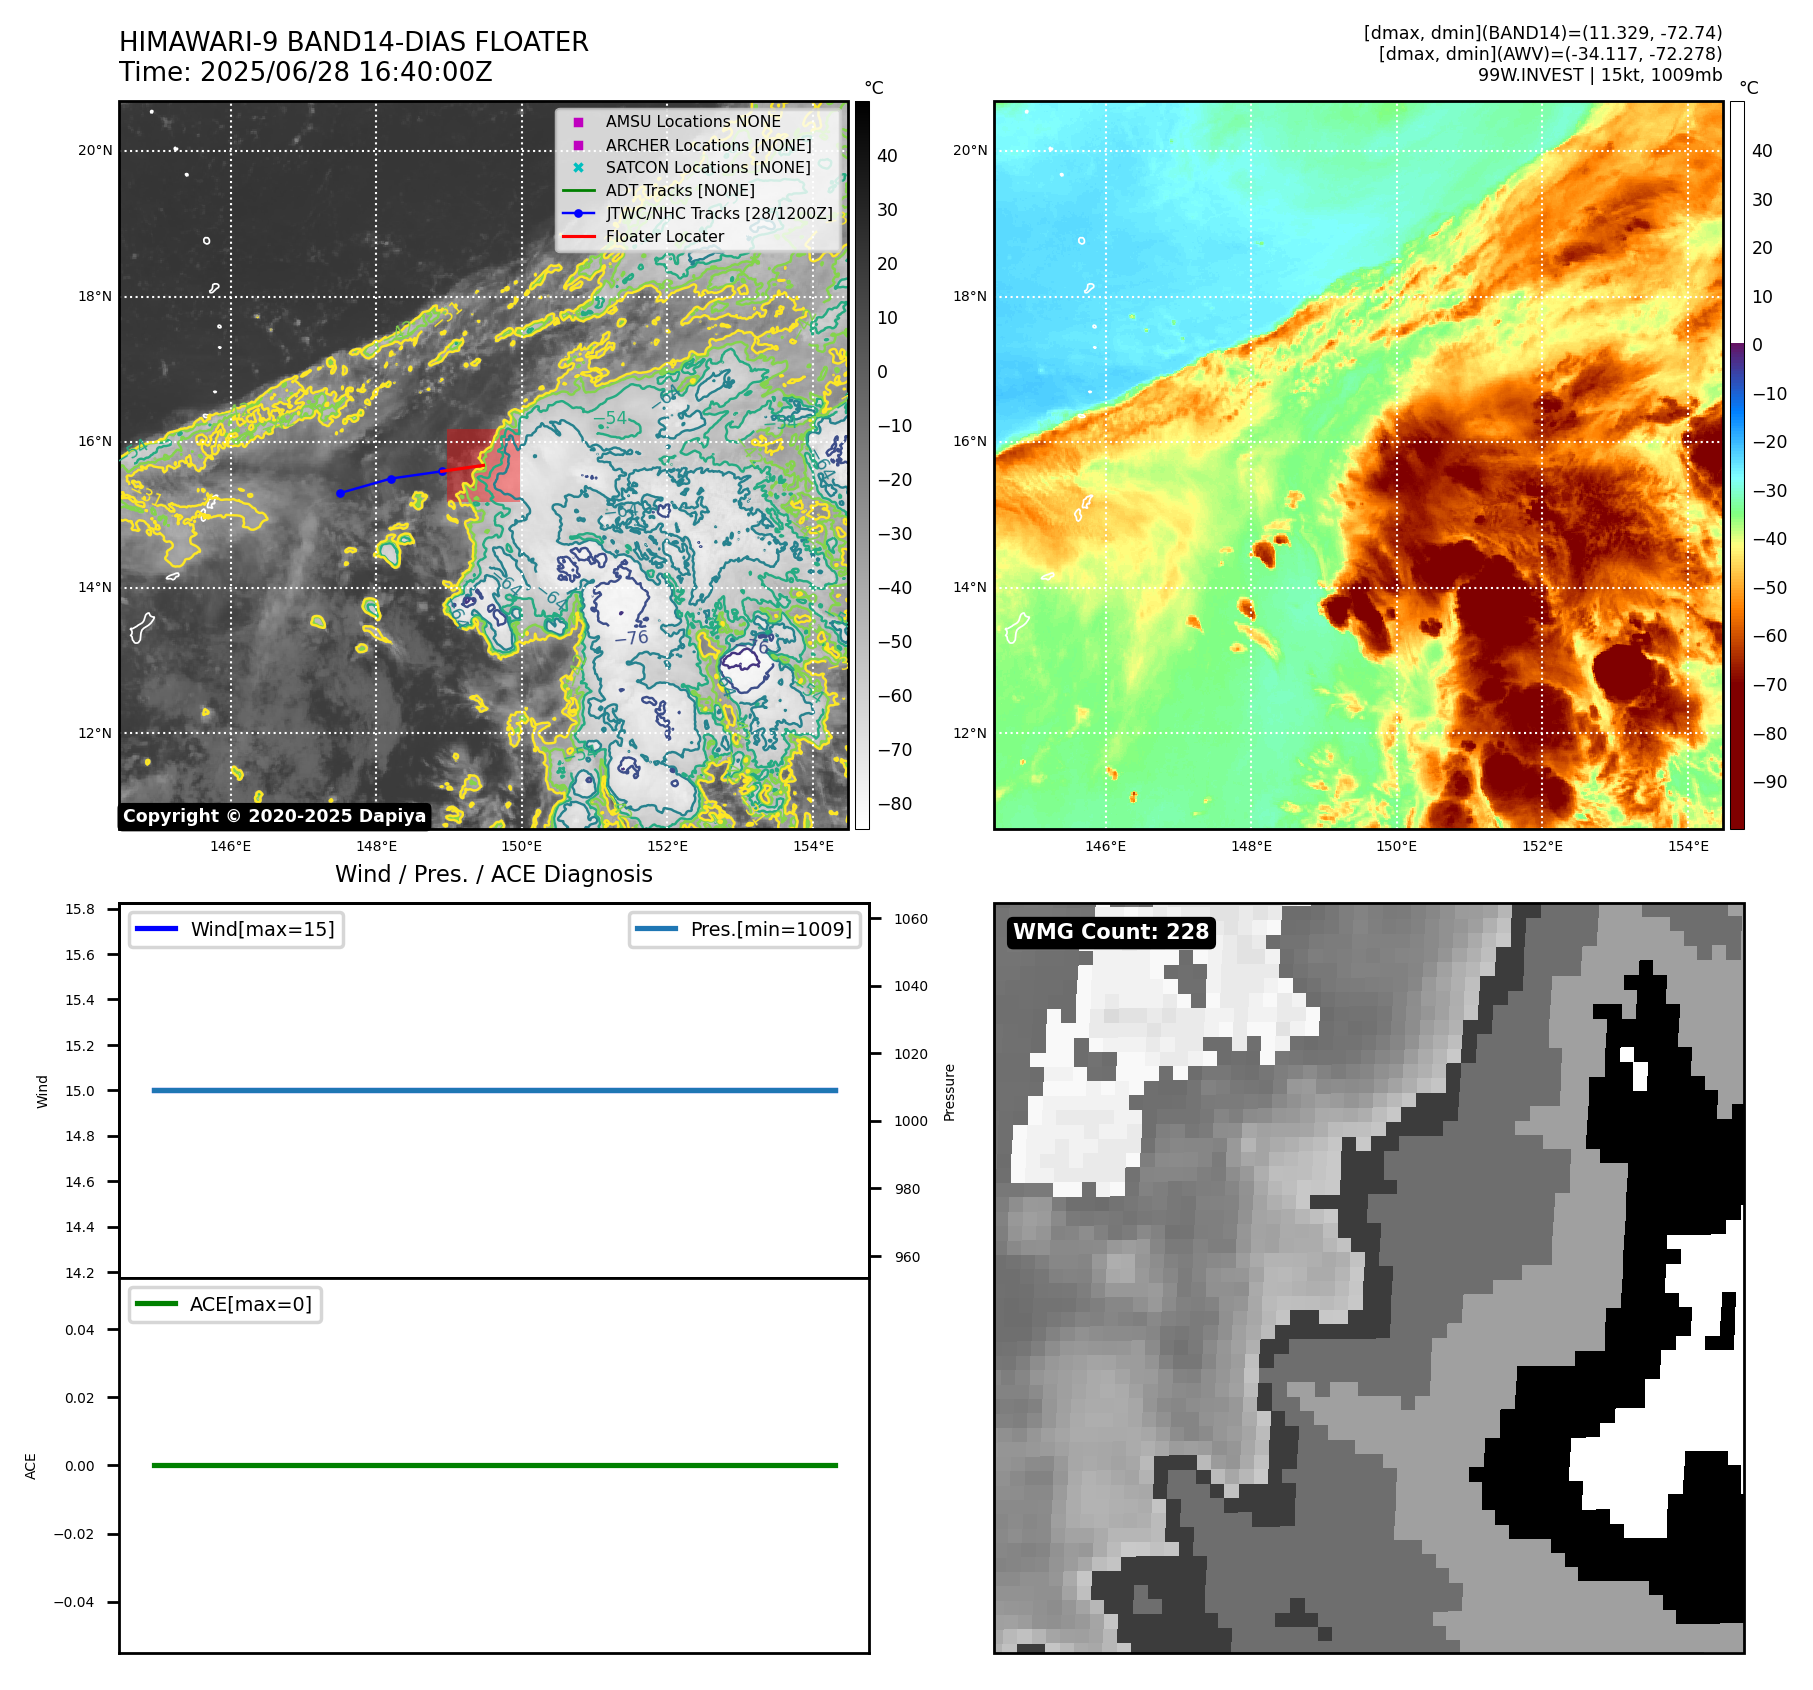Click the 'Copyright © 2020-2025 Dapiya' label

(274, 816)
